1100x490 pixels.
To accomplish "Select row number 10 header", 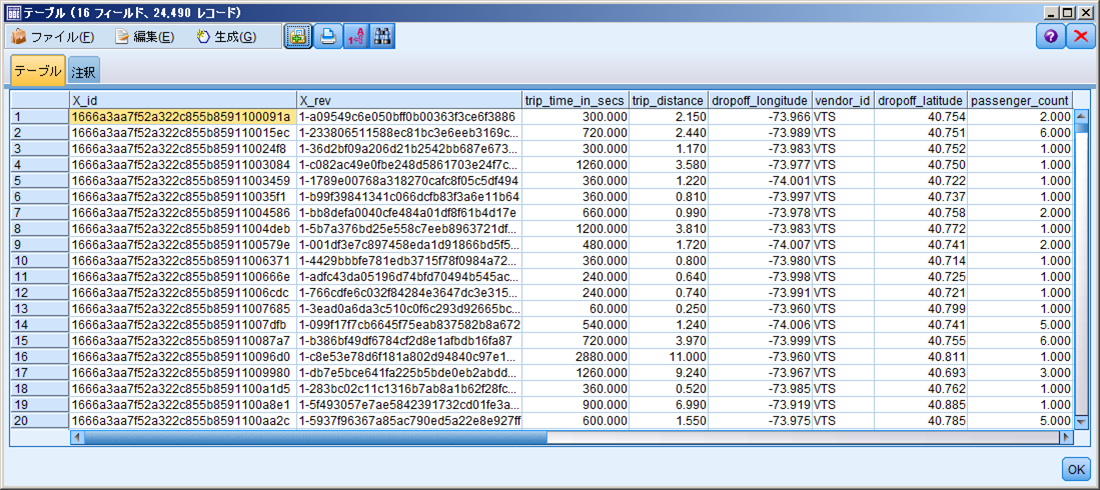I will [x=40, y=260].
